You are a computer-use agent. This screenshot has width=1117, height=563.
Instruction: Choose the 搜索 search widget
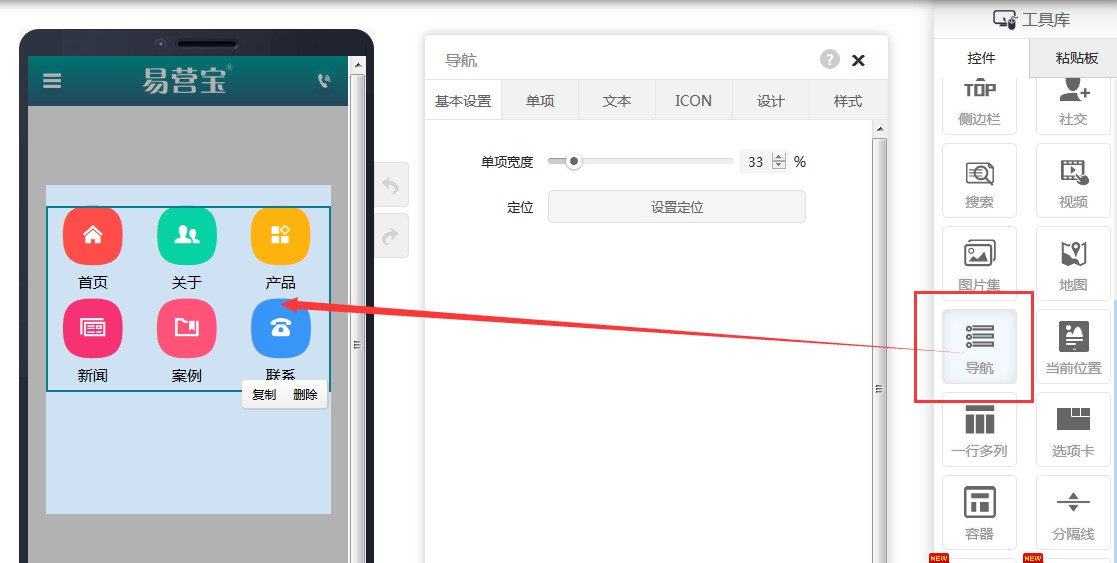[x=980, y=181]
